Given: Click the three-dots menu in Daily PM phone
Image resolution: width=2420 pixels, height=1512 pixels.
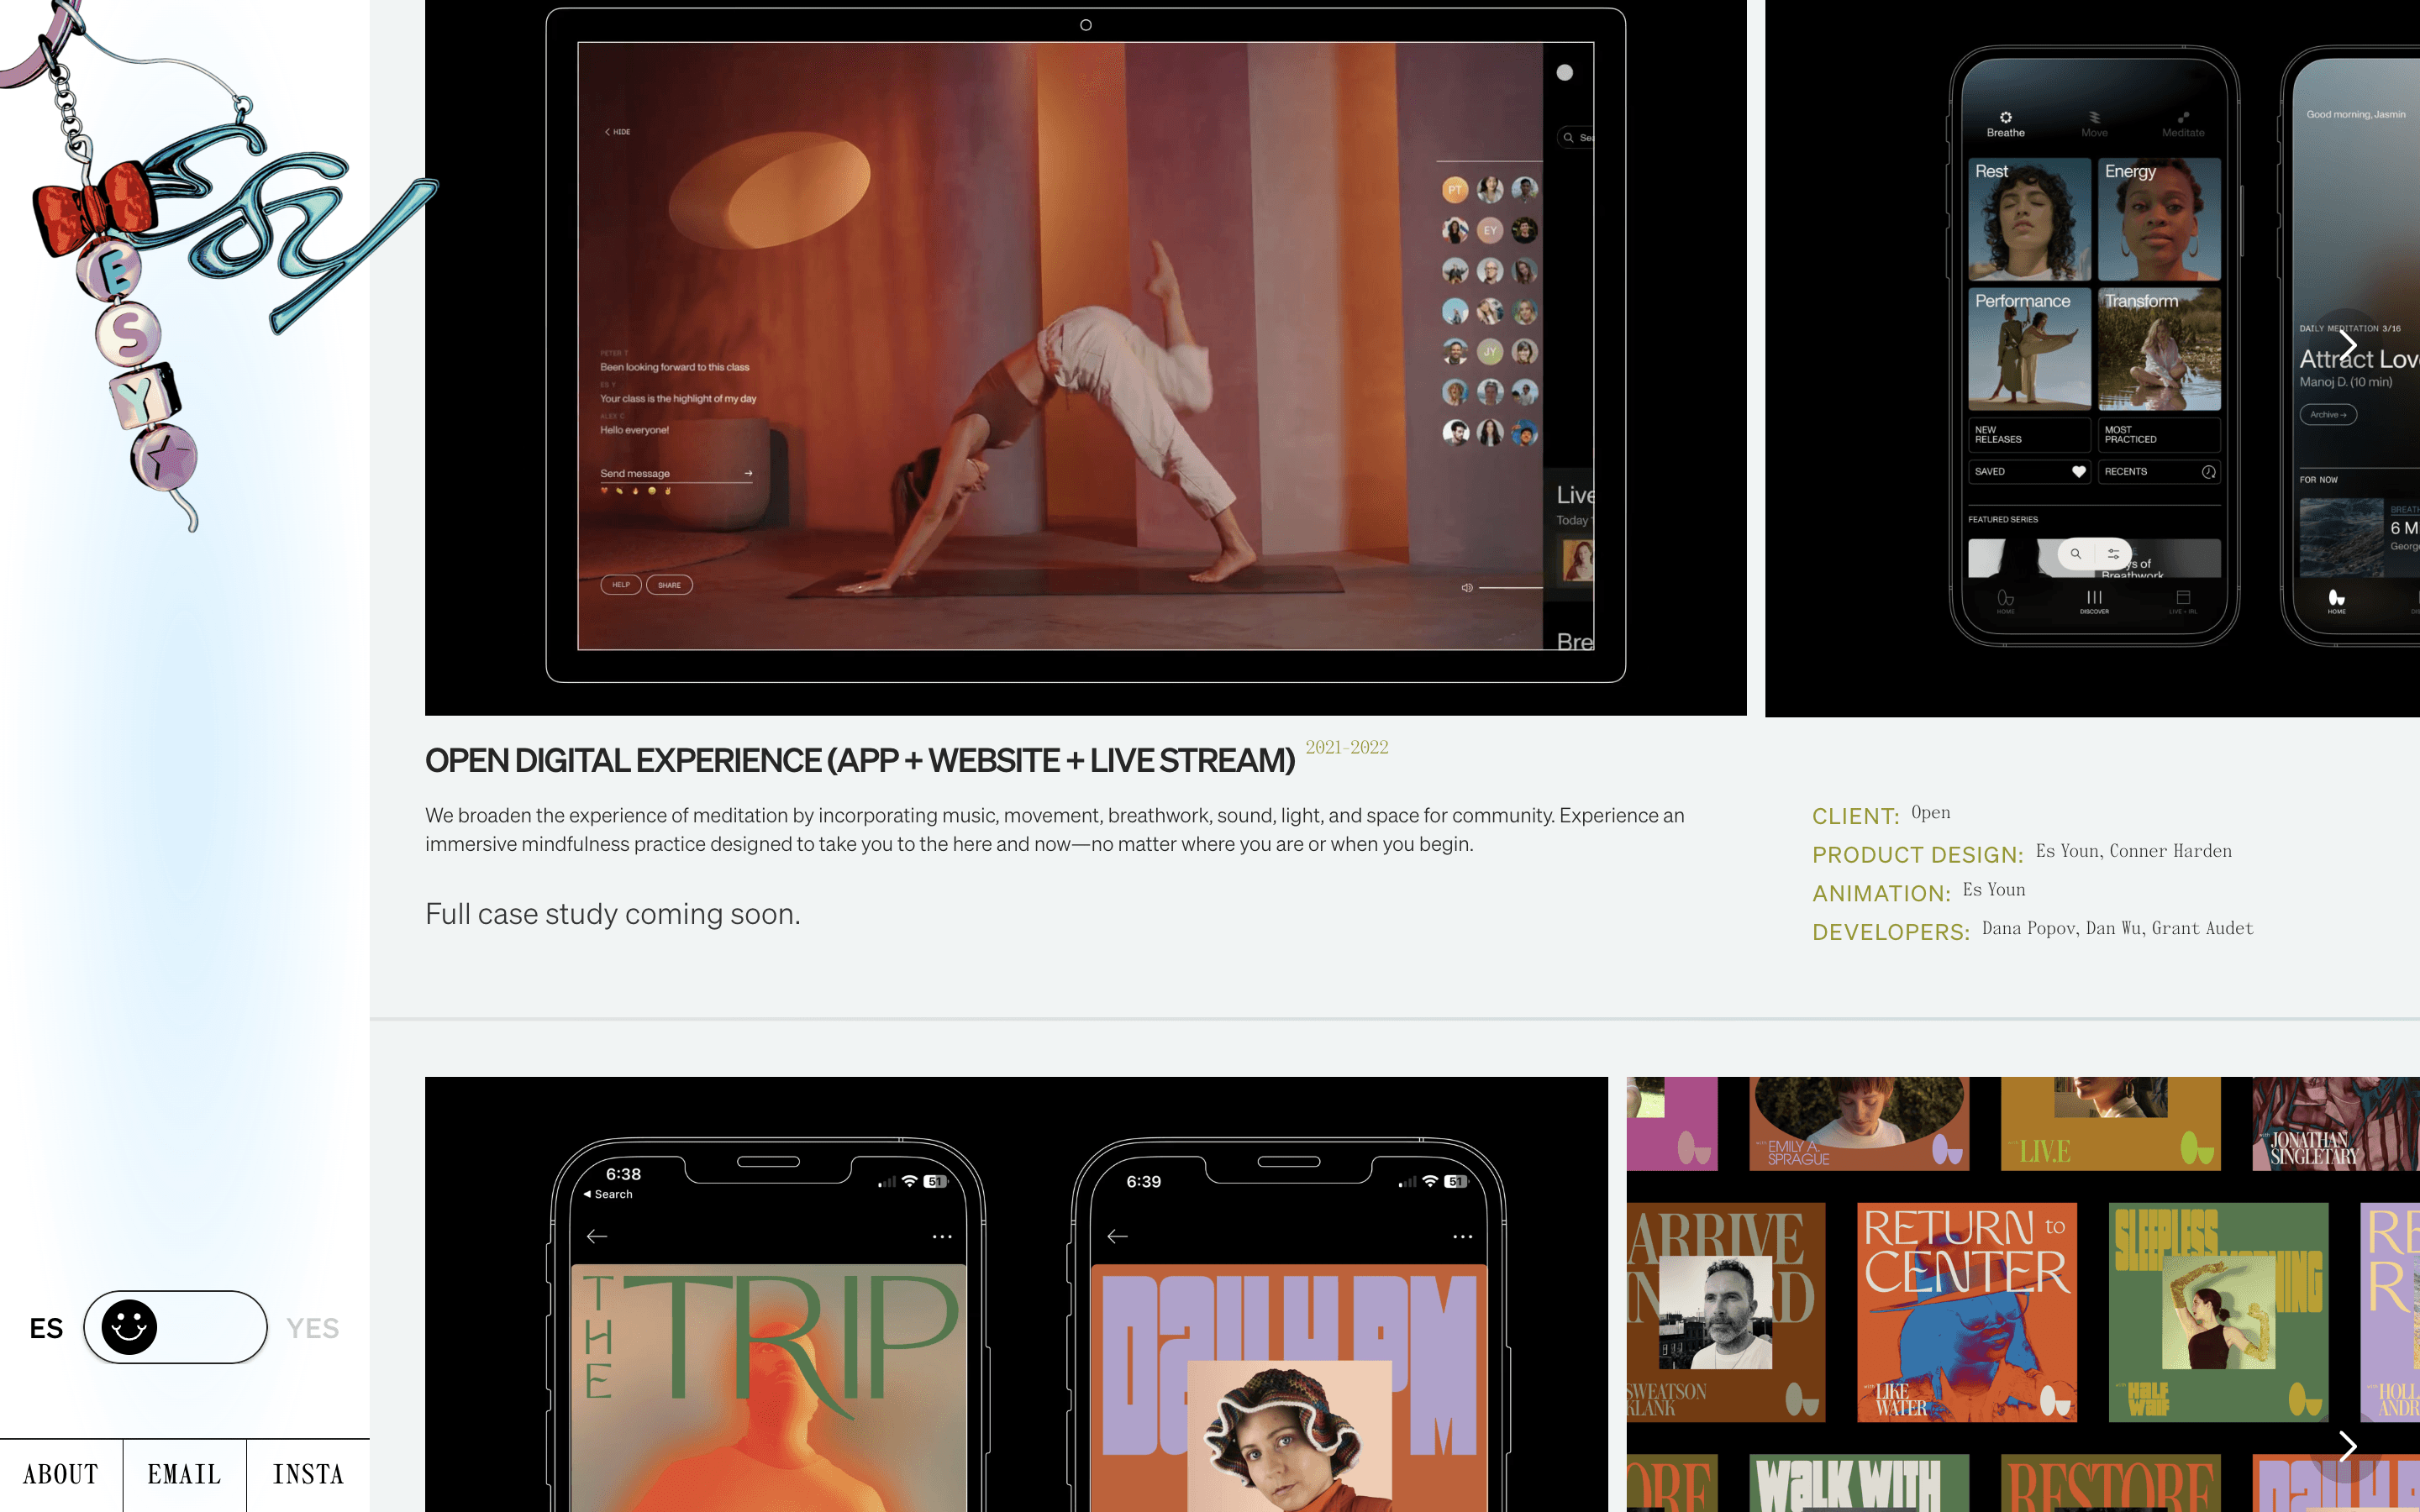Looking at the screenshot, I should 1462,1236.
